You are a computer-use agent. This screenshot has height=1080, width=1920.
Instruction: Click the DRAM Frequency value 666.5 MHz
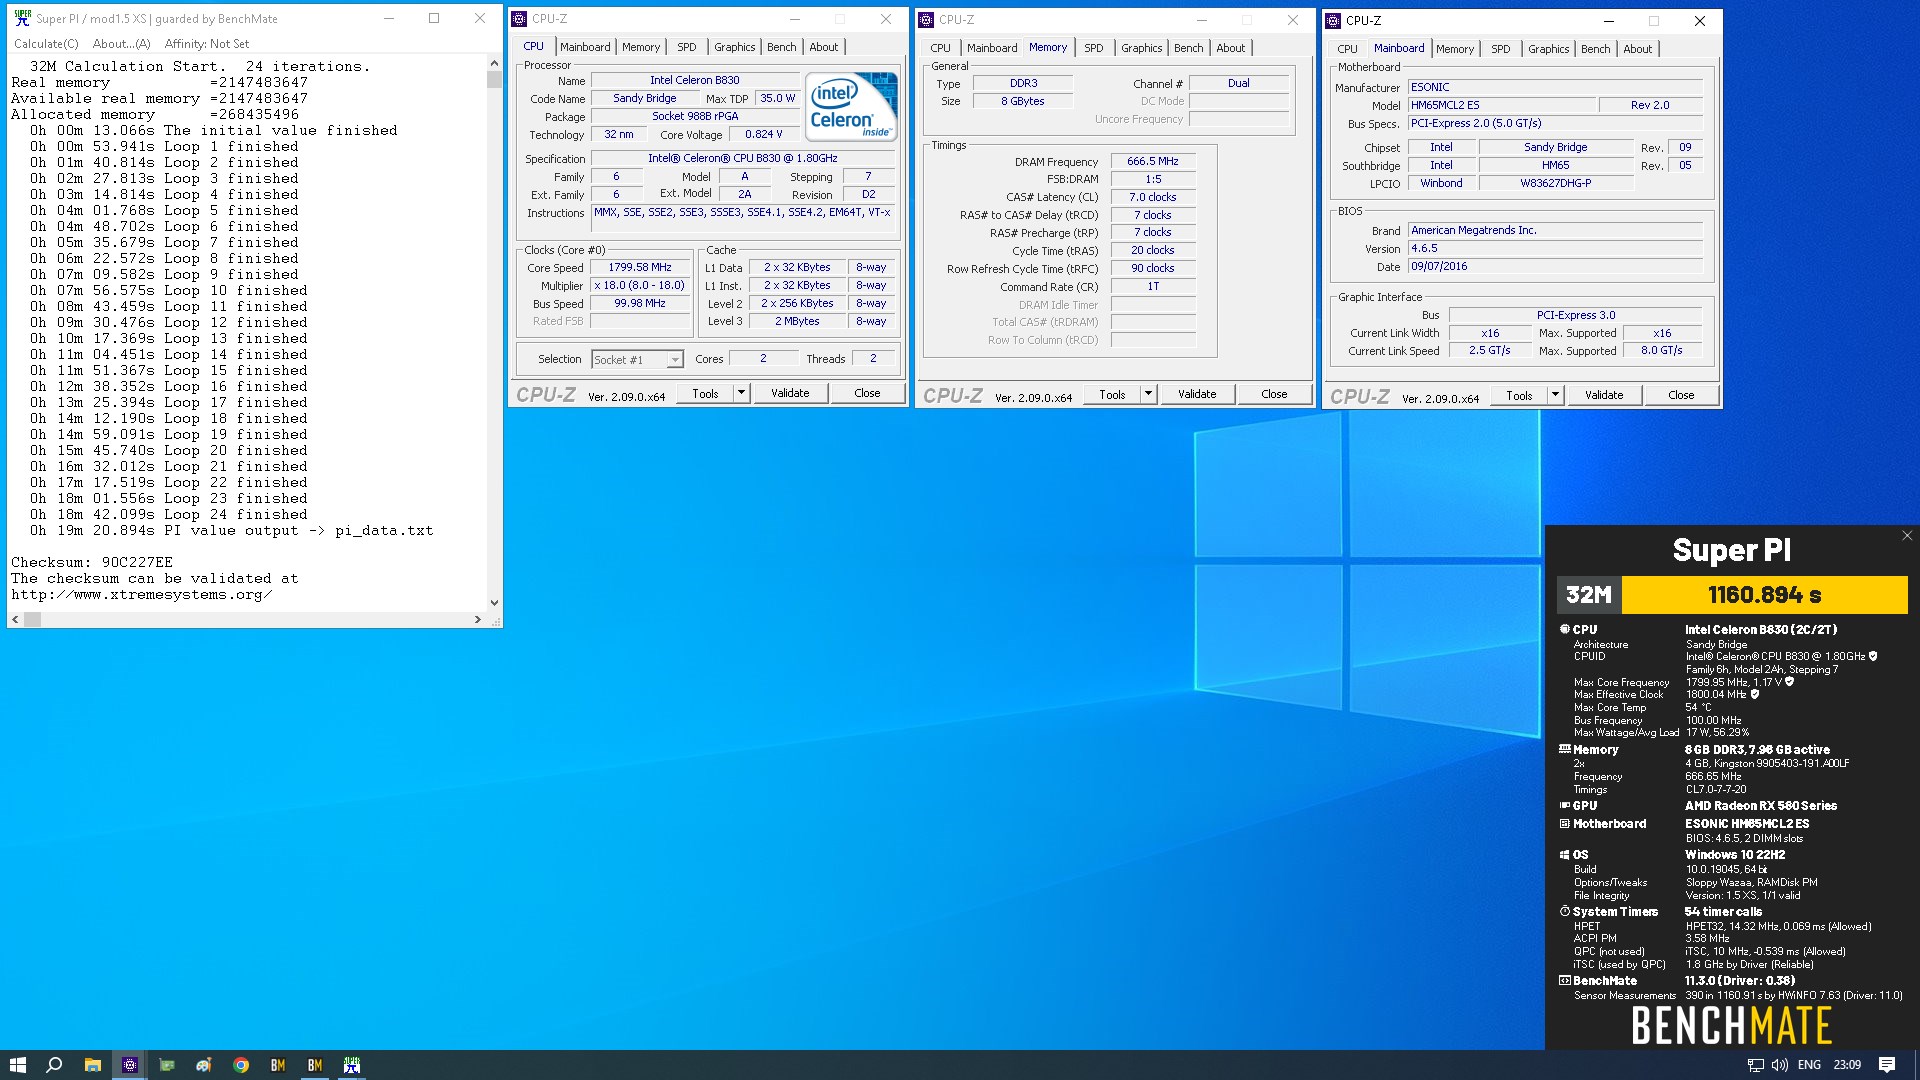[1153, 161]
